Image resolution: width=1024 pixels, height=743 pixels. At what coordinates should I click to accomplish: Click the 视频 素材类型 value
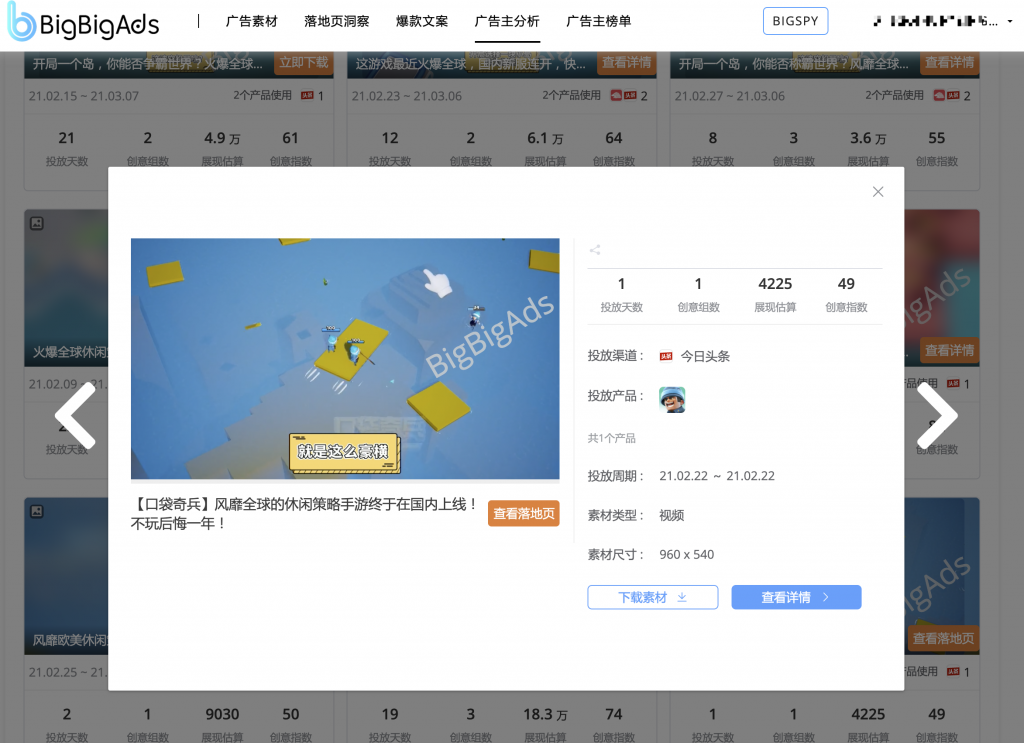pyautogui.click(x=671, y=515)
